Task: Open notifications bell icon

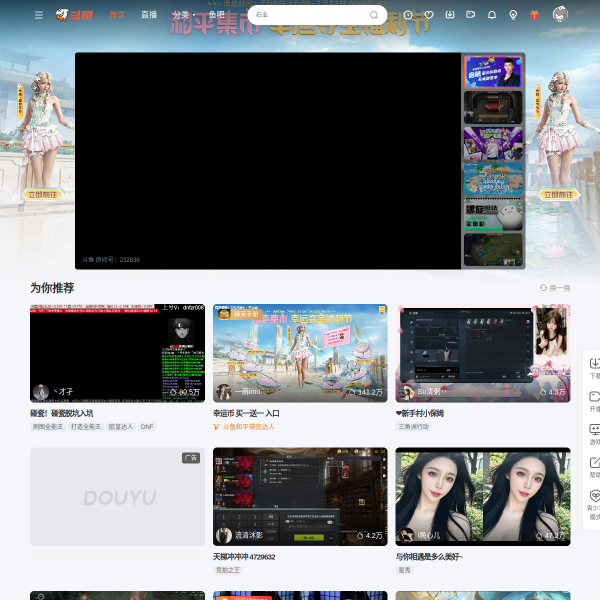Action: tap(492, 15)
